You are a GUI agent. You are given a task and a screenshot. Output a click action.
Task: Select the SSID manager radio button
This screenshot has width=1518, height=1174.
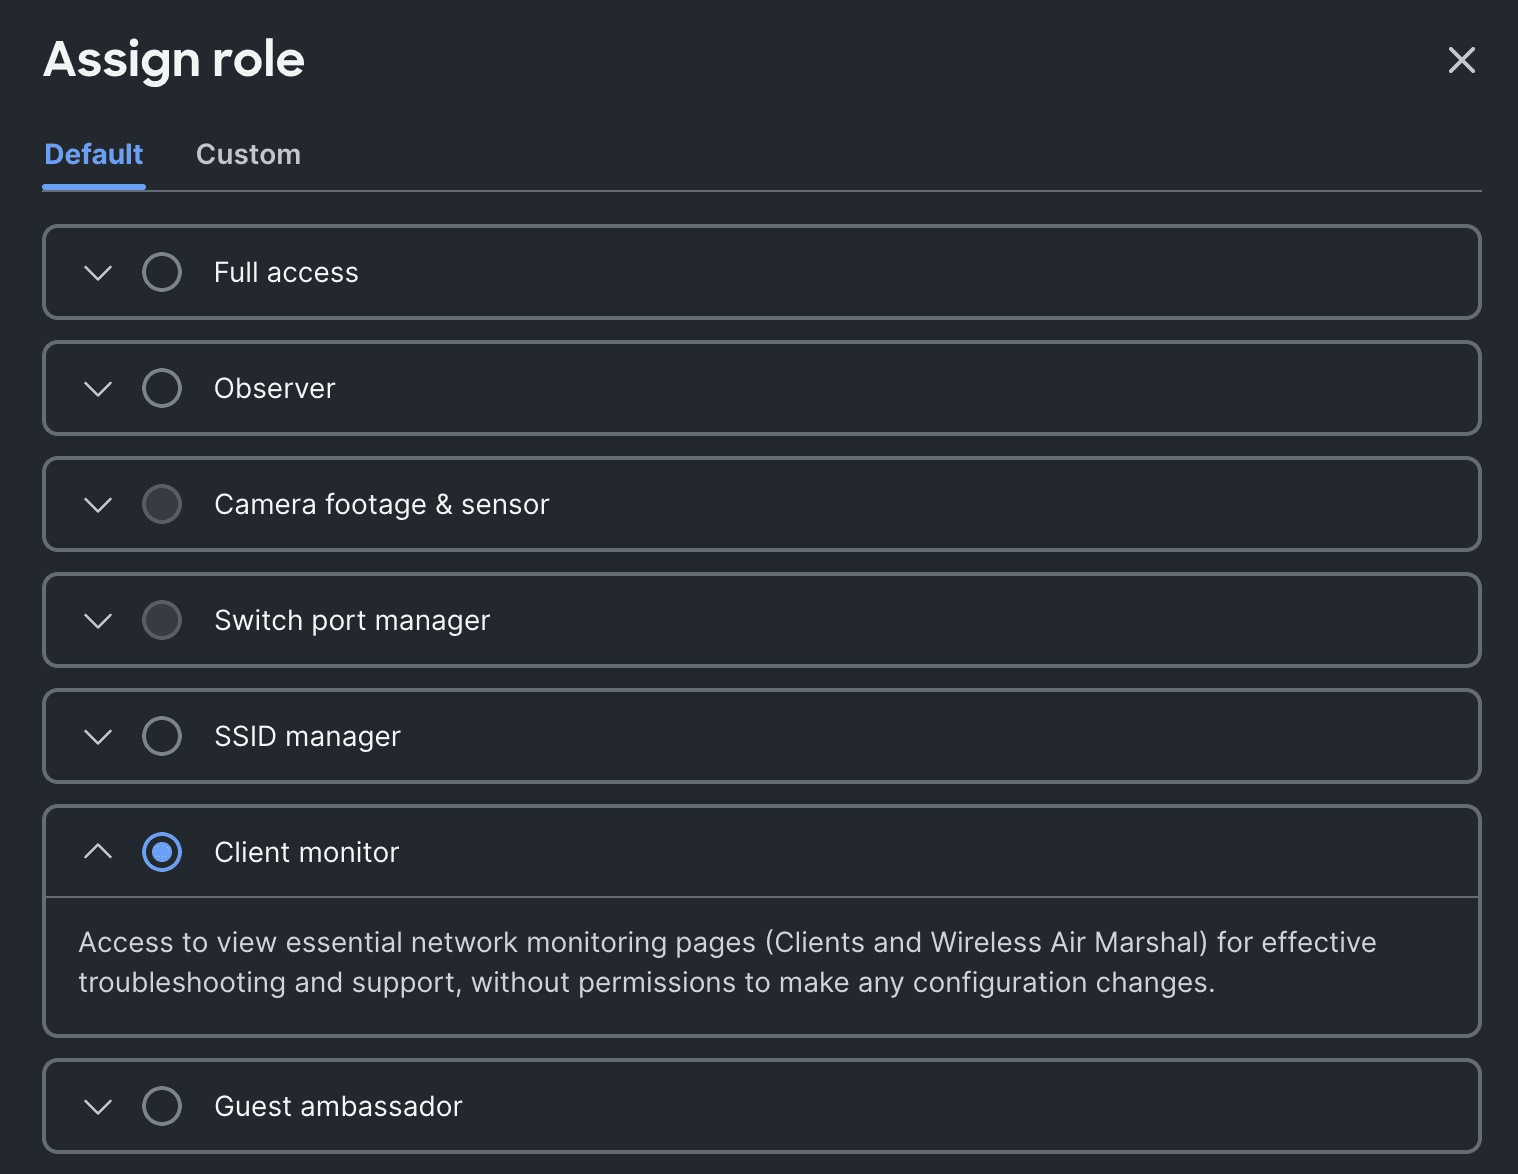point(162,736)
